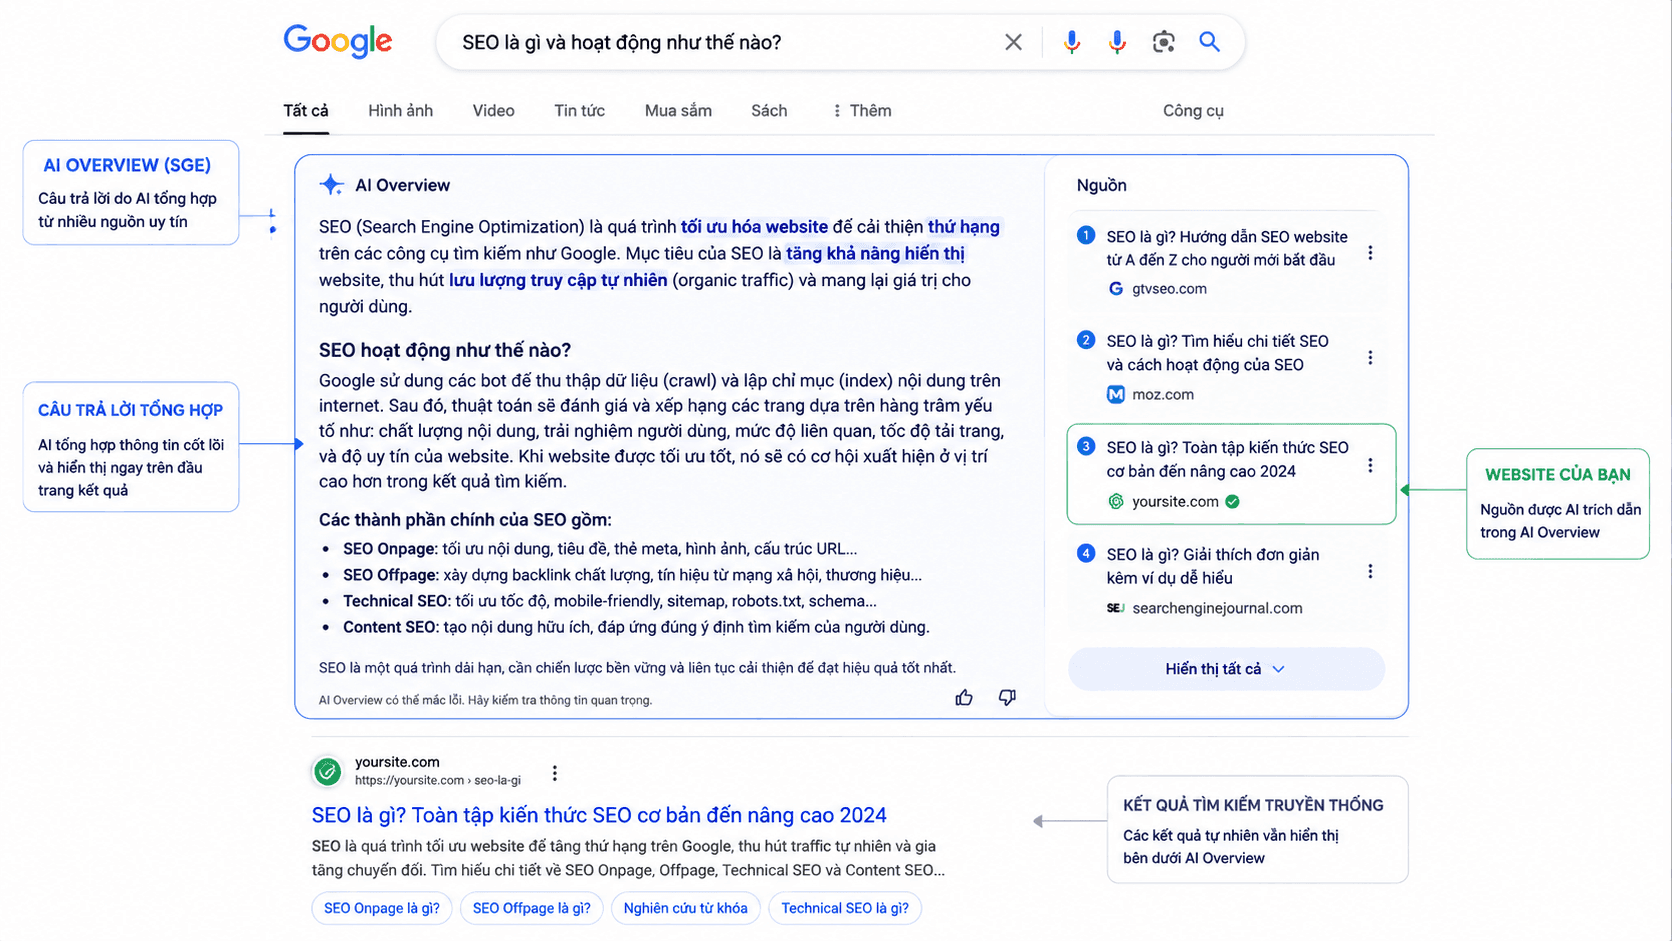Screen dimensions: 1672x941
Task: Open Google Lens camera search
Action: [x=1163, y=42]
